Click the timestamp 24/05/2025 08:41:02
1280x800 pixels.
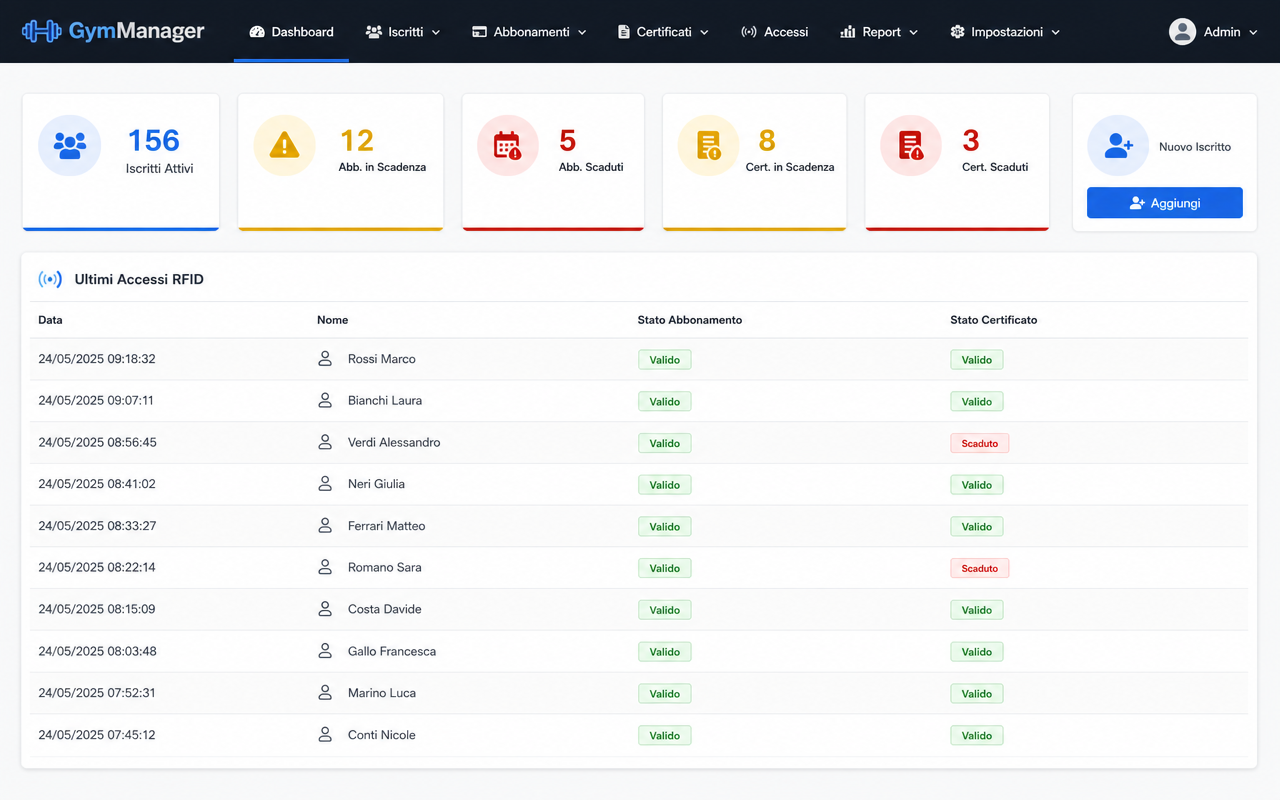pyautogui.click(x=97, y=483)
